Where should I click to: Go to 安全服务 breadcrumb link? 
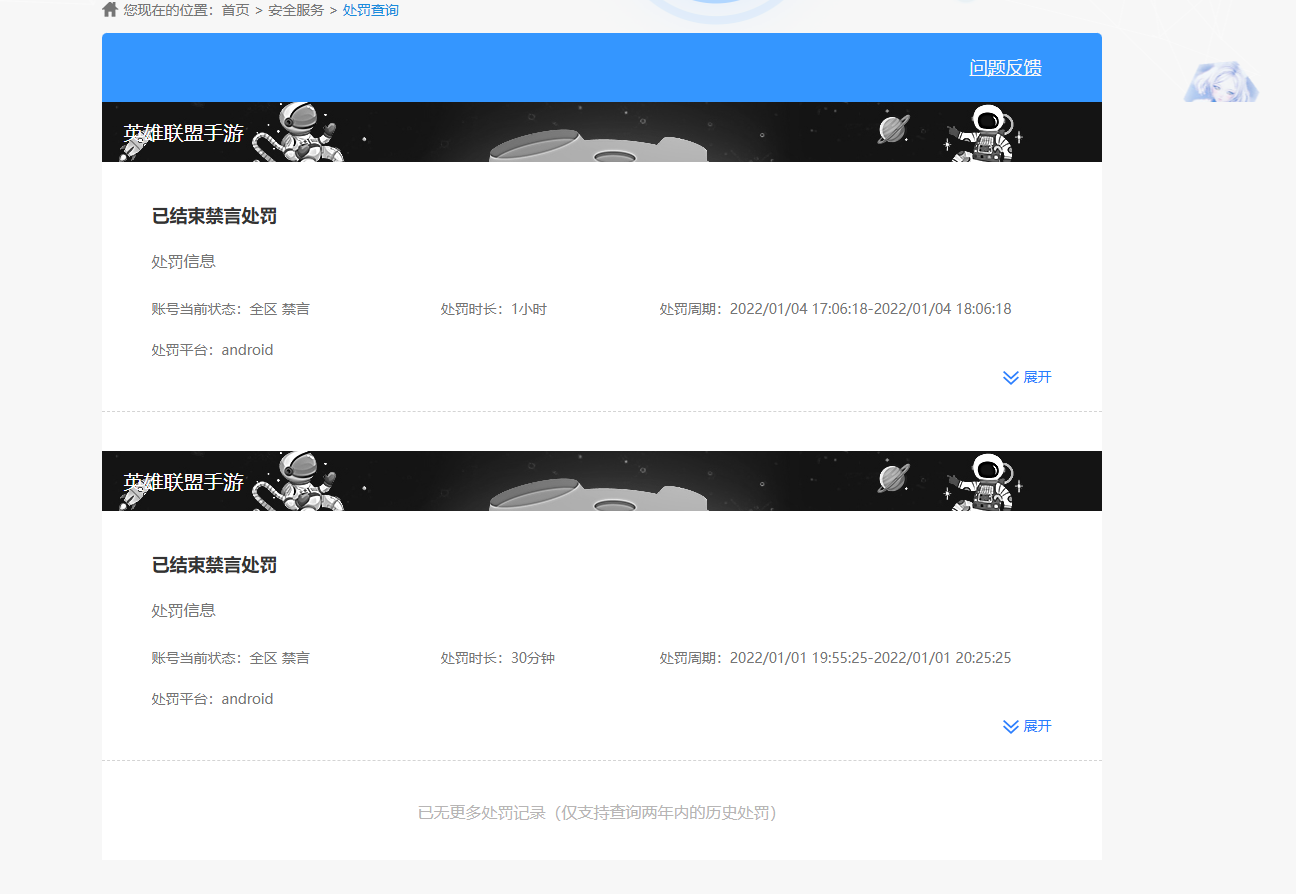click(x=296, y=10)
